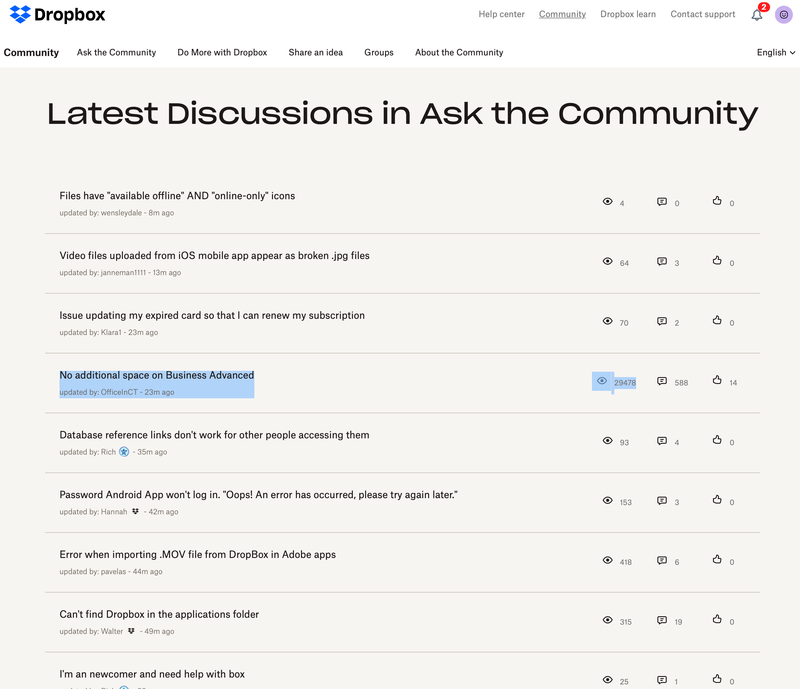Open Do More with Dropbox menu
Viewport: 800px width, 689px height.
(x=222, y=52)
